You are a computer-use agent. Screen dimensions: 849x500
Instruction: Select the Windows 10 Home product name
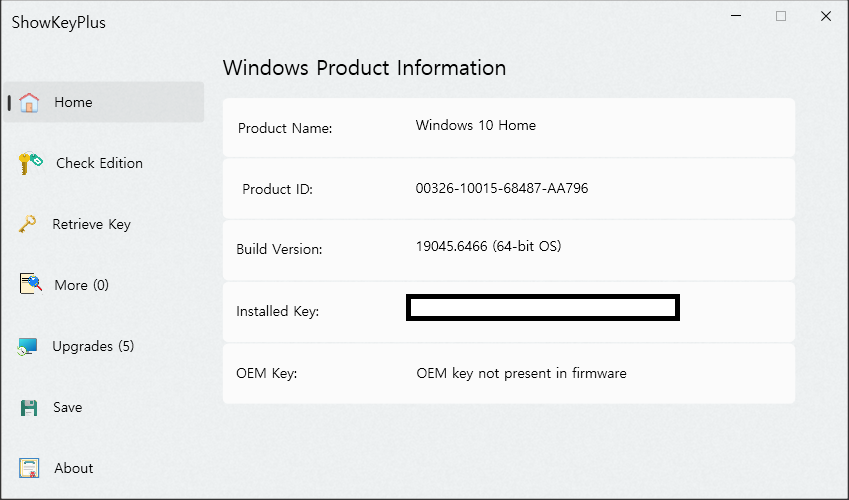475,125
